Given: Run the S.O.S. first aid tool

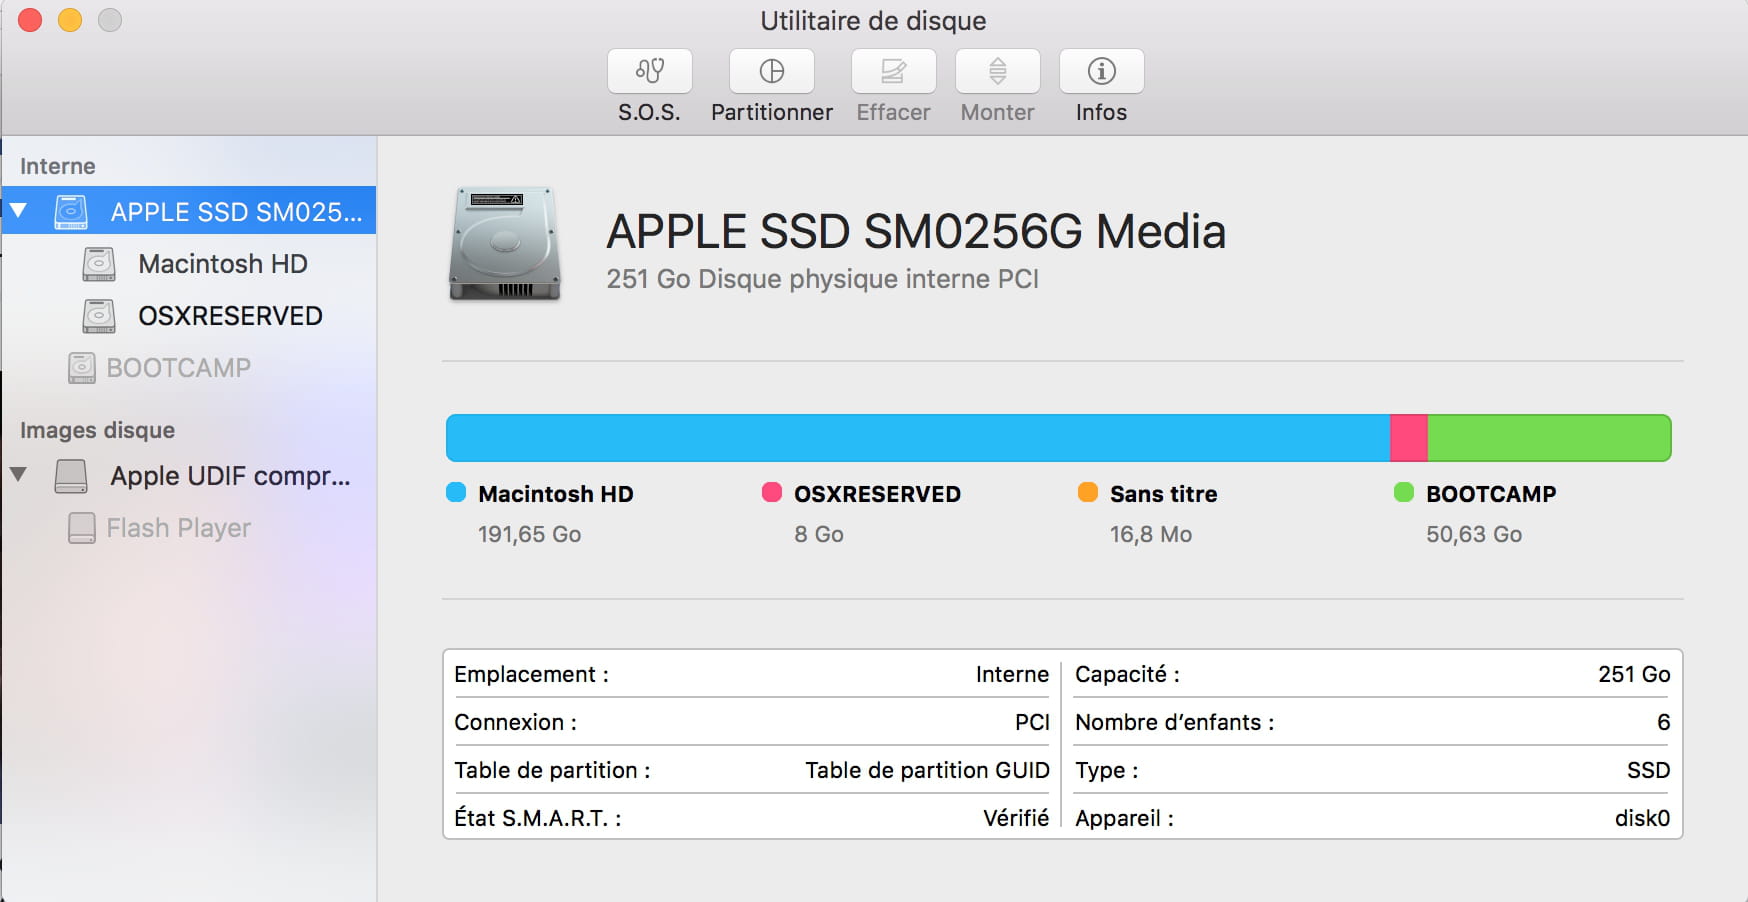Looking at the screenshot, I should 650,71.
